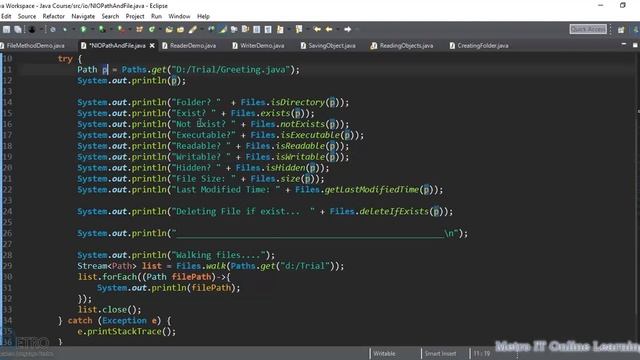This screenshot has height=360, width=640.
Task: Click the "notExists" method on line 16
Action: [x=302, y=124]
